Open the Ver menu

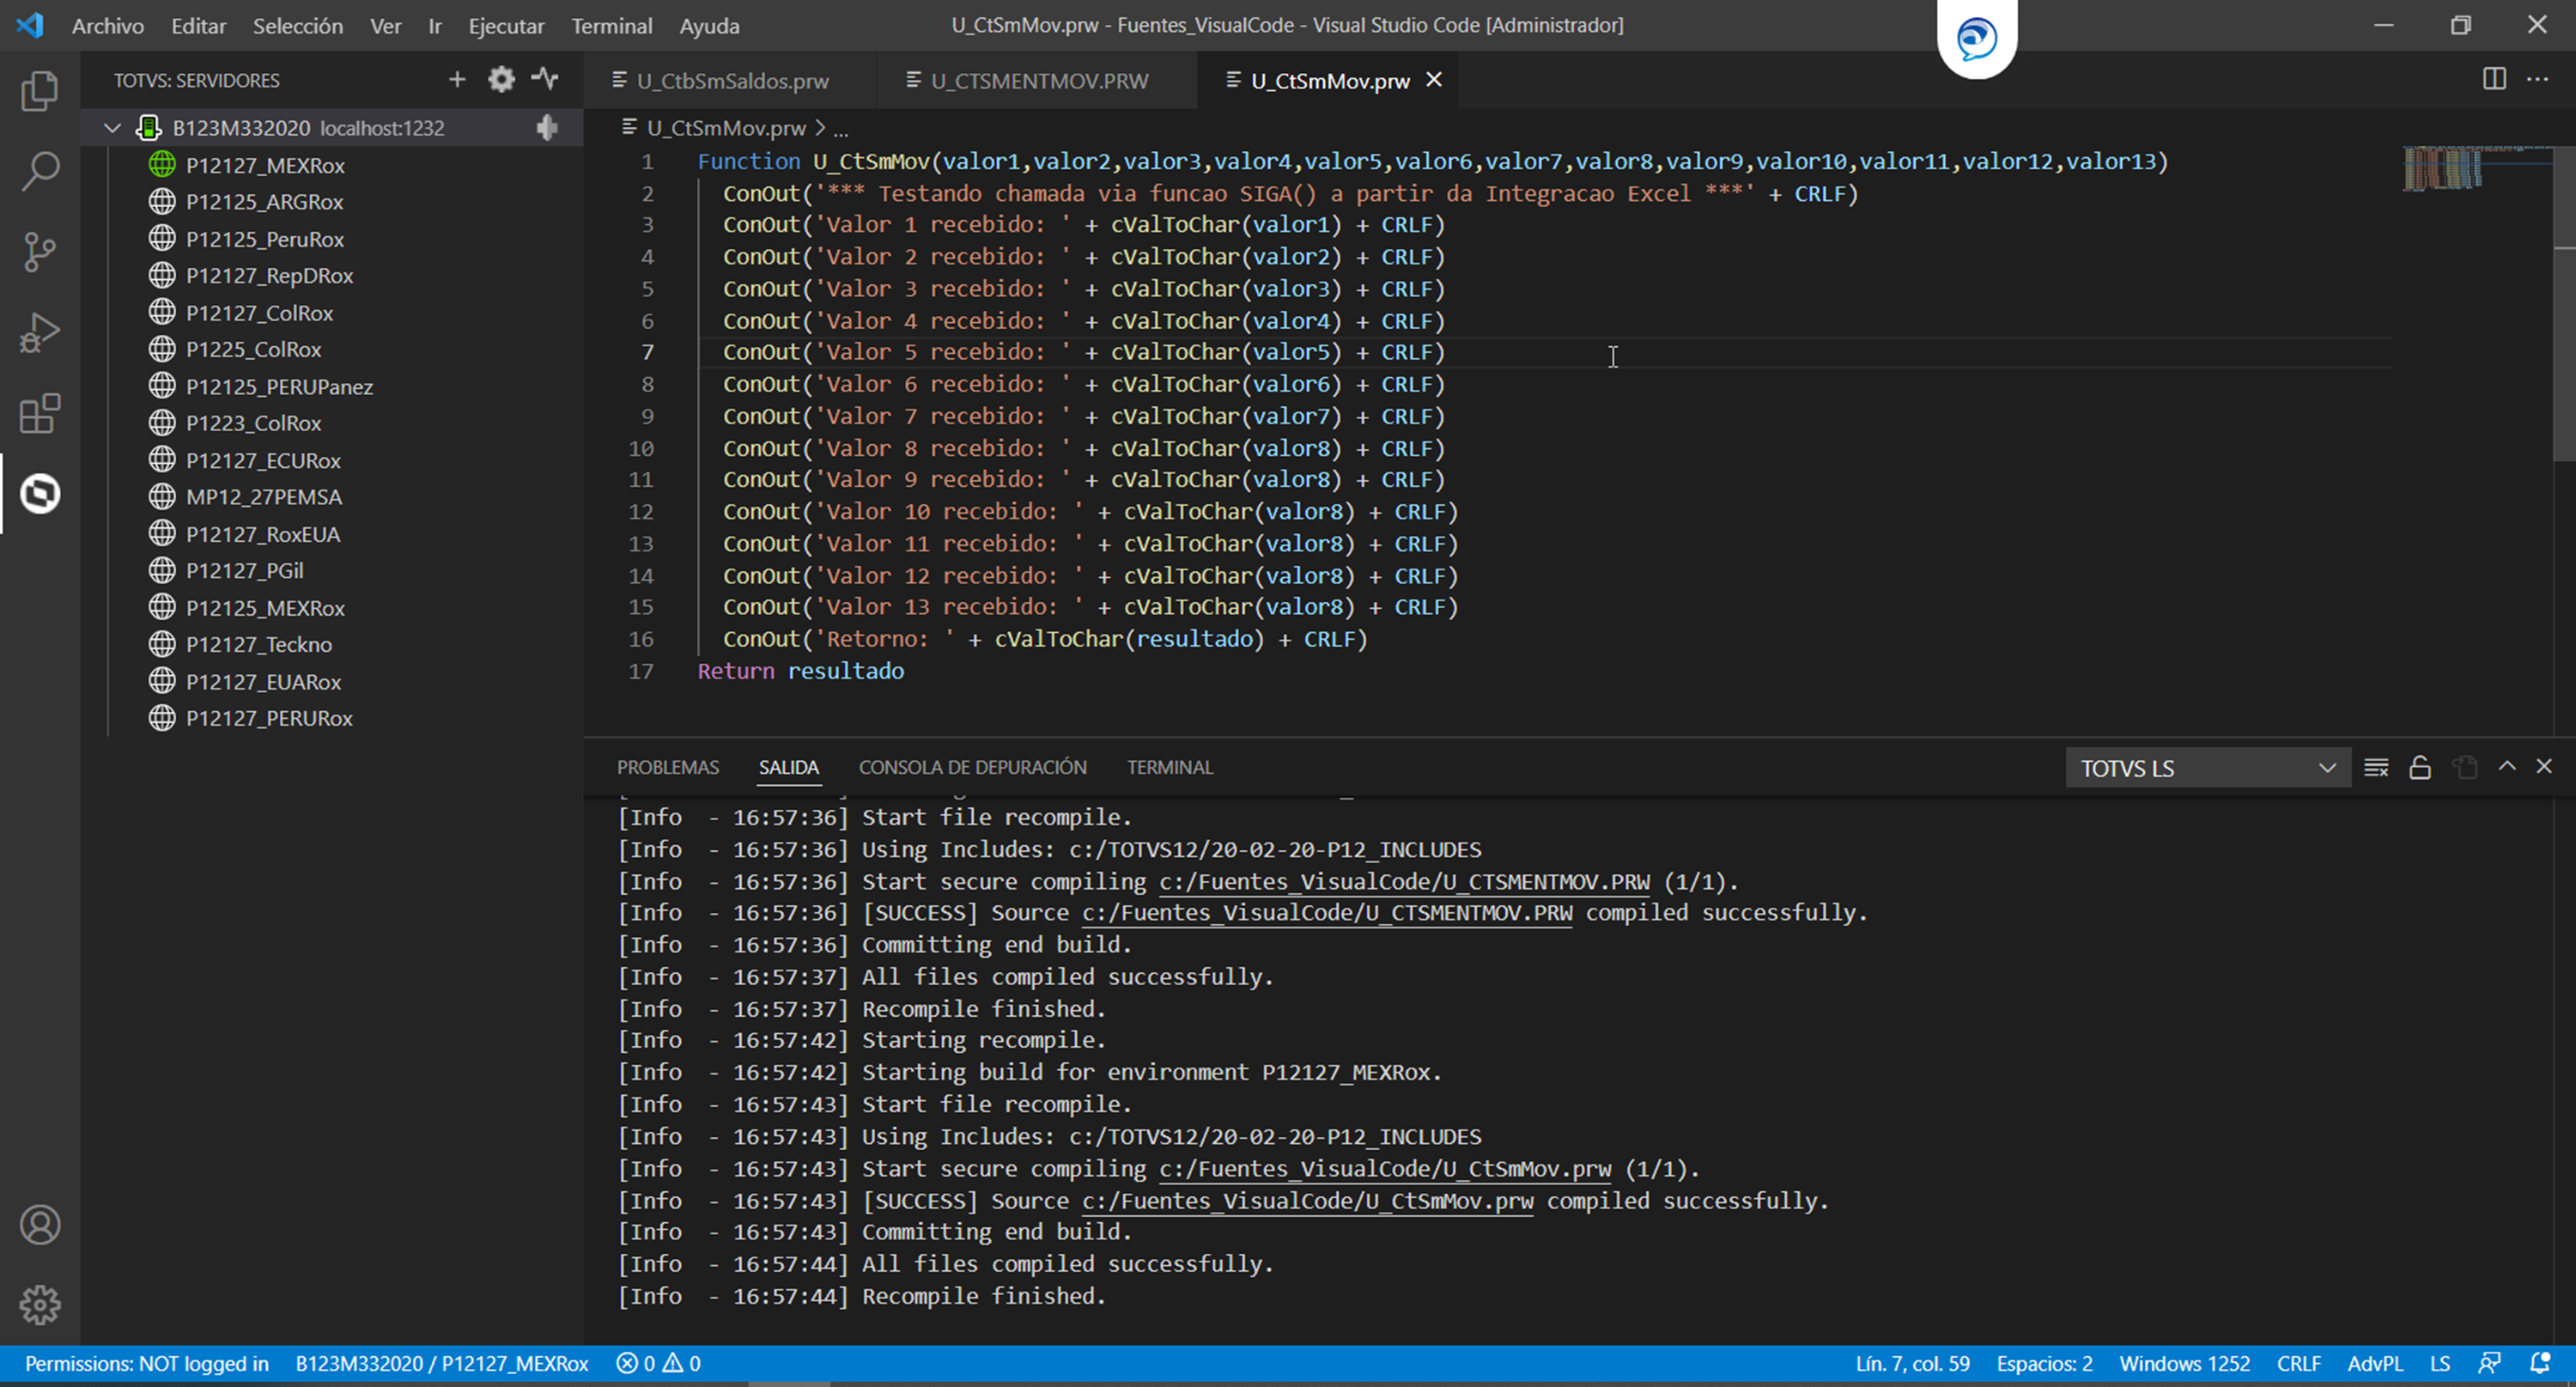(386, 25)
